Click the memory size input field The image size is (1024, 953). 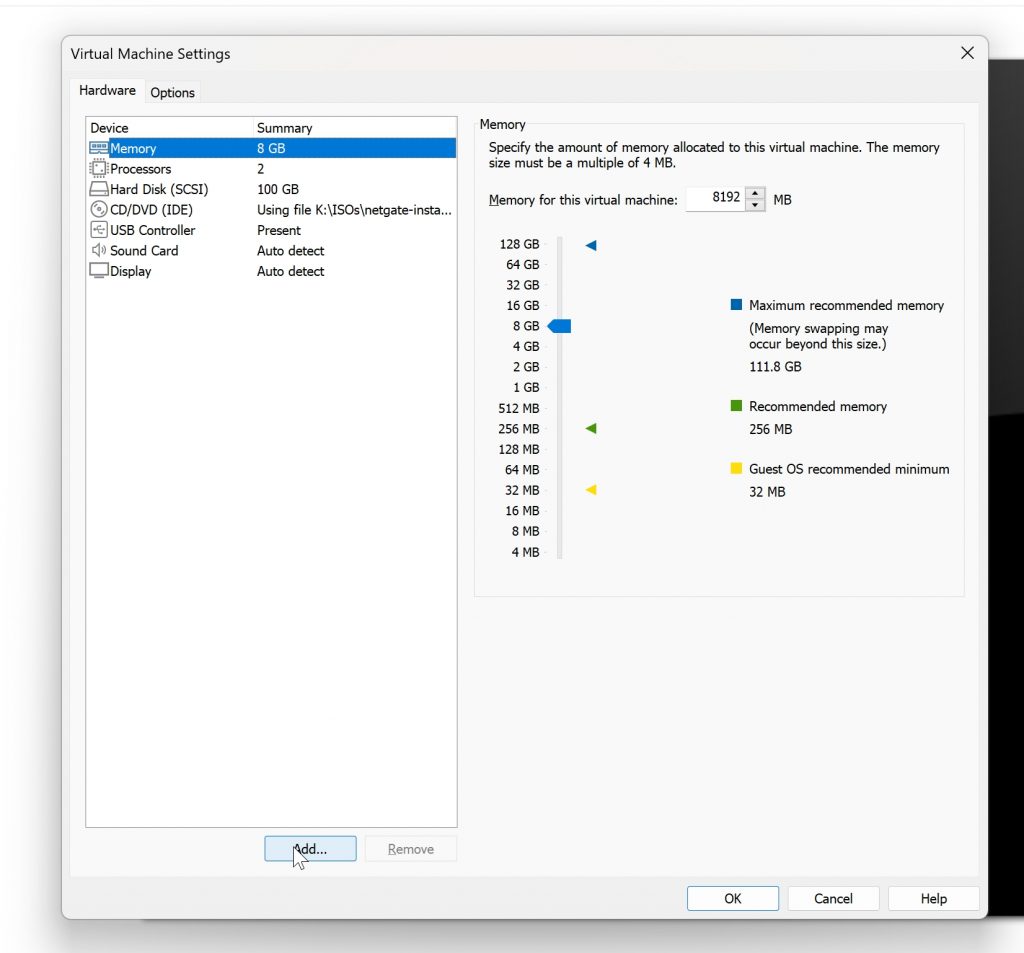[716, 199]
